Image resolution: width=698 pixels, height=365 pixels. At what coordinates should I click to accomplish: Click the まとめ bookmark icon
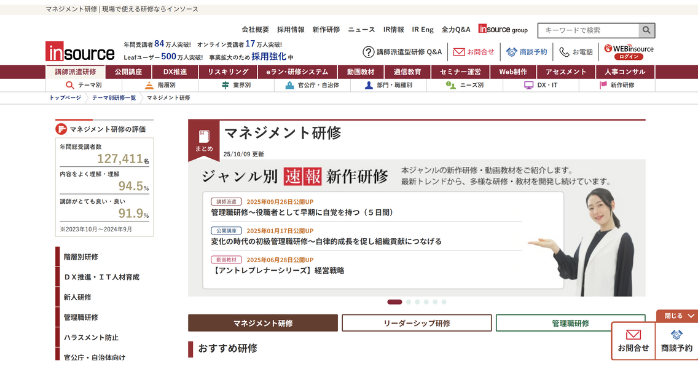pyautogui.click(x=204, y=140)
